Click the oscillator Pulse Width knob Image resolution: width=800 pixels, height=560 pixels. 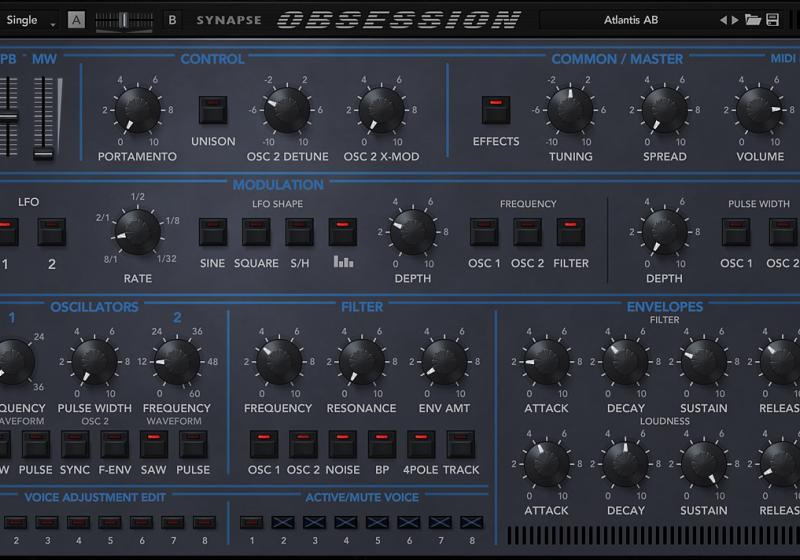(x=94, y=362)
